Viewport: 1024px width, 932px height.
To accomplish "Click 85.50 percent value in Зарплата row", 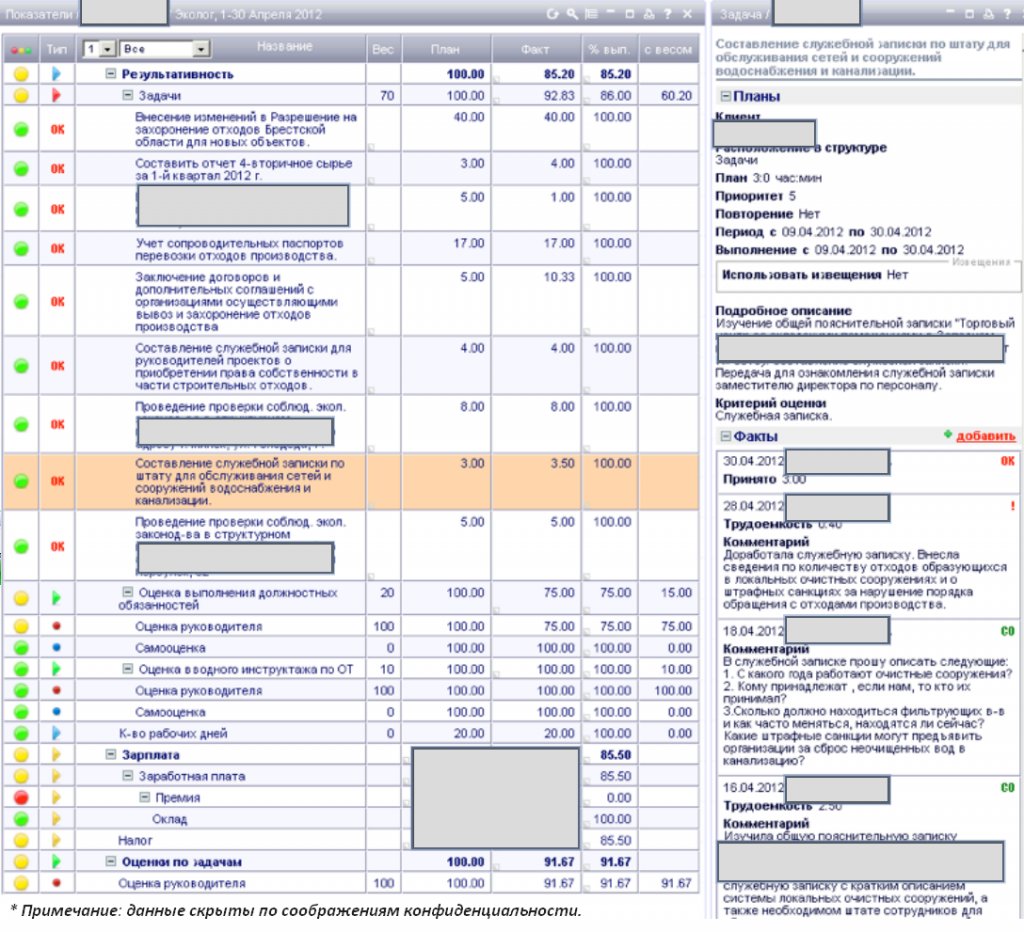I will tap(615, 755).
